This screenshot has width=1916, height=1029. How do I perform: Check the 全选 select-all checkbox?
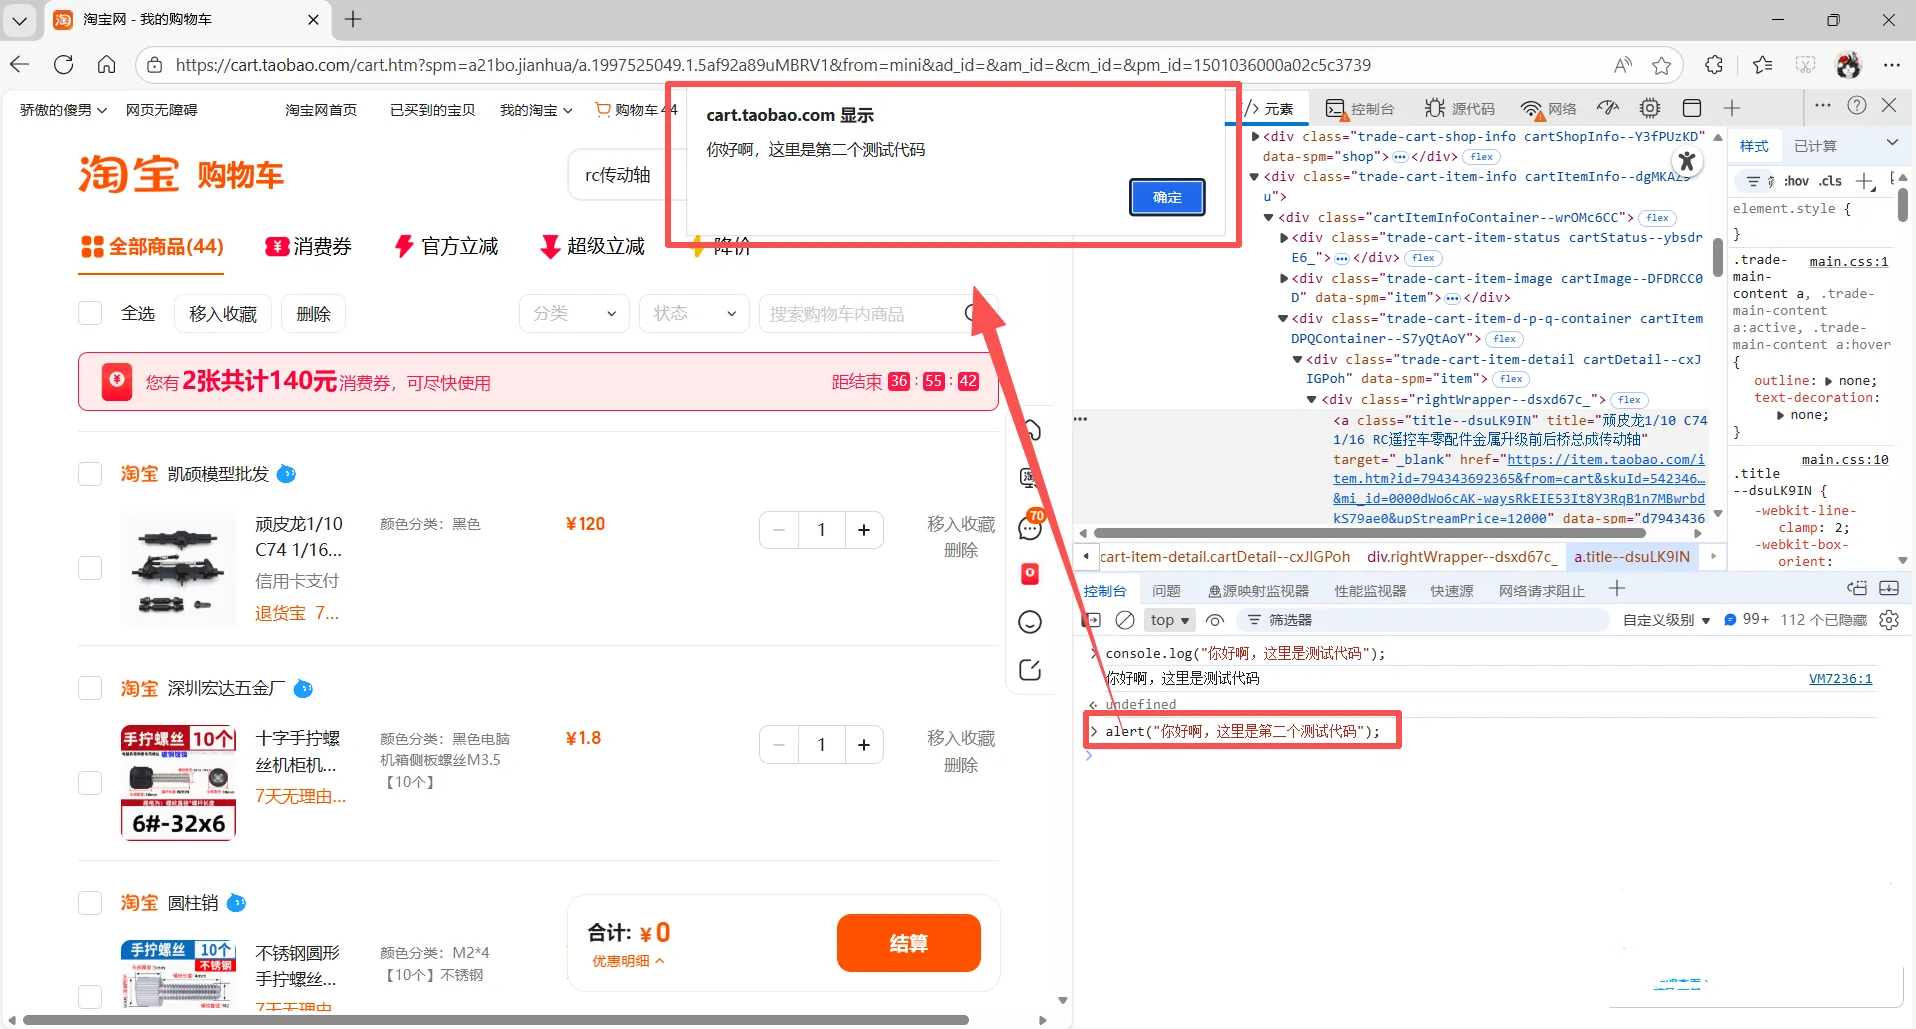pos(90,313)
